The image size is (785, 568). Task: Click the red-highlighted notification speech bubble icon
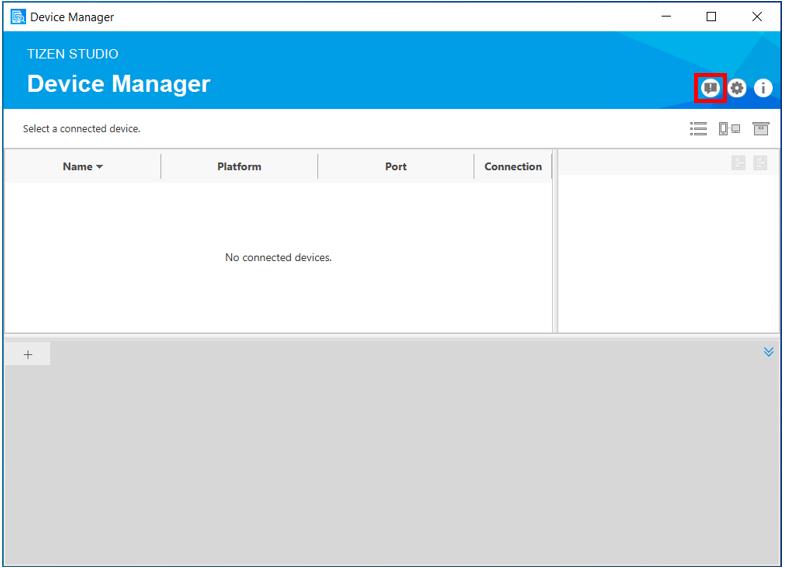[710, 88]
